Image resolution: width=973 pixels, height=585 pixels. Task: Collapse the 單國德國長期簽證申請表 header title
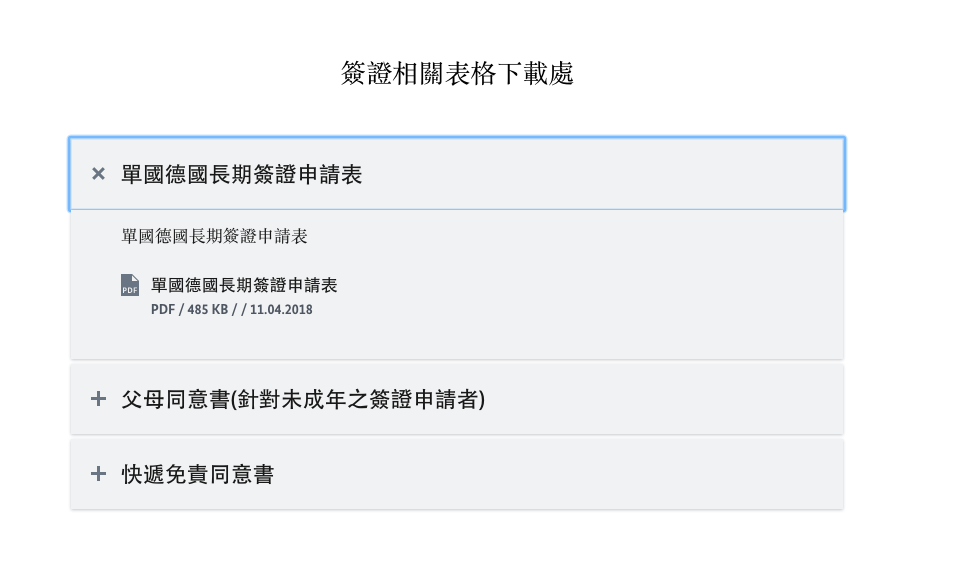[x=241, y=174]
